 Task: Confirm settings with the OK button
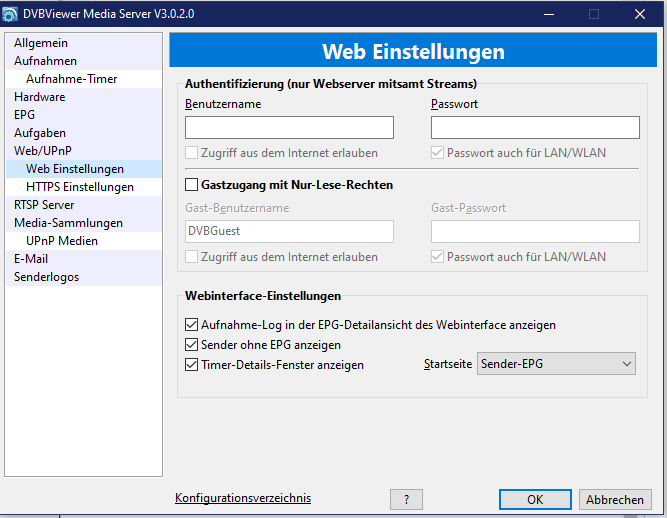click(535, 499)
